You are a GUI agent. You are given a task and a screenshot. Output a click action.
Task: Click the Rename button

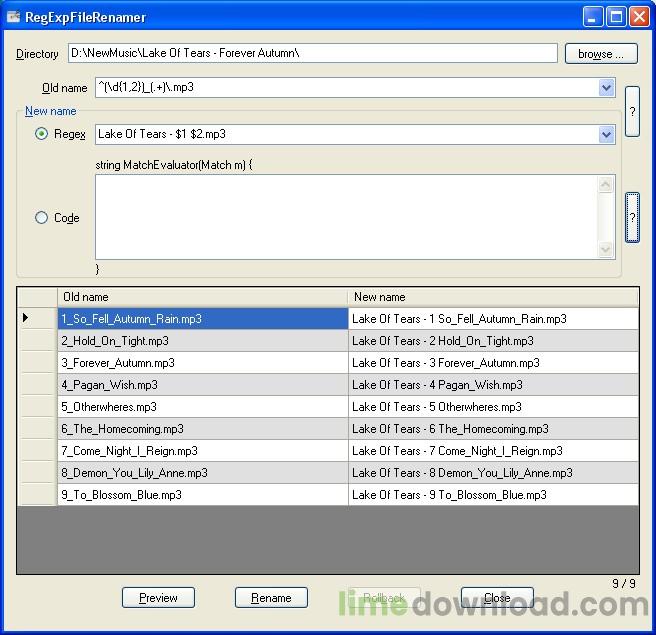point(271,597)
